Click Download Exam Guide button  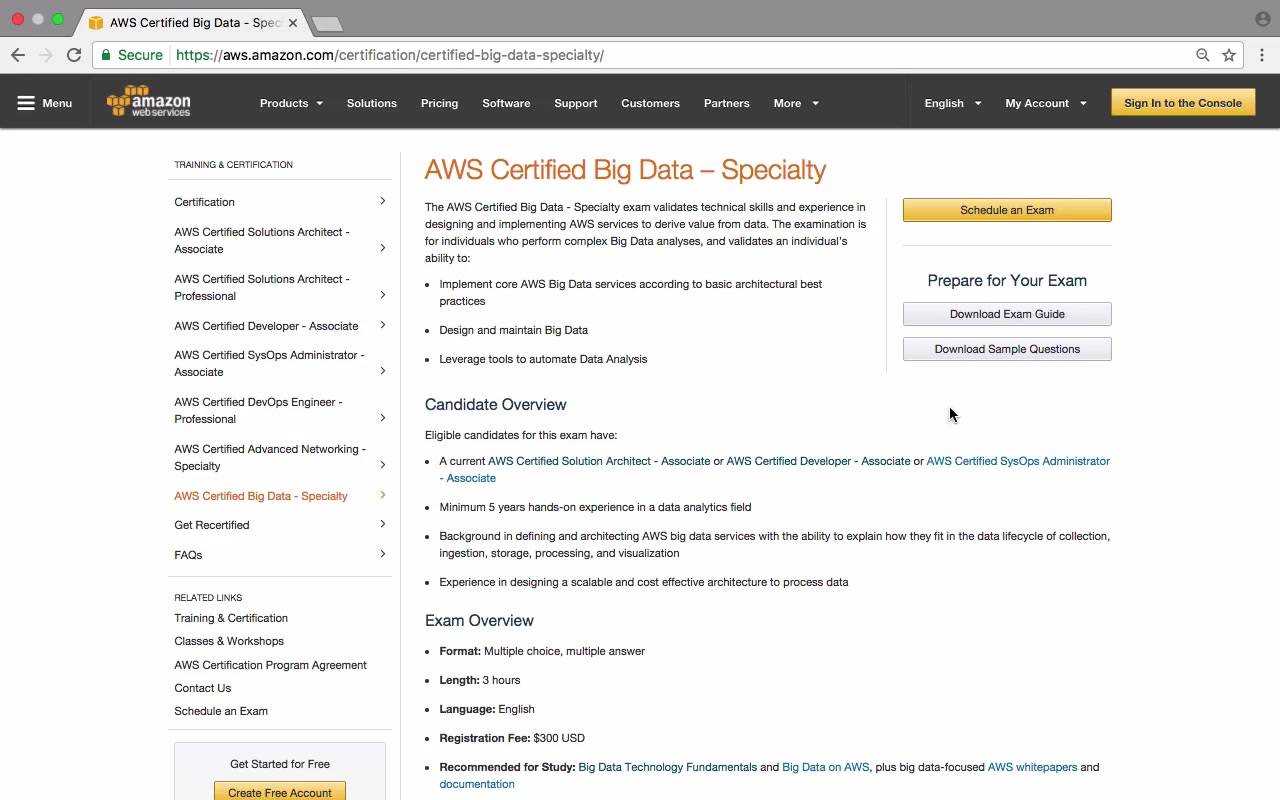(1007, 314)
